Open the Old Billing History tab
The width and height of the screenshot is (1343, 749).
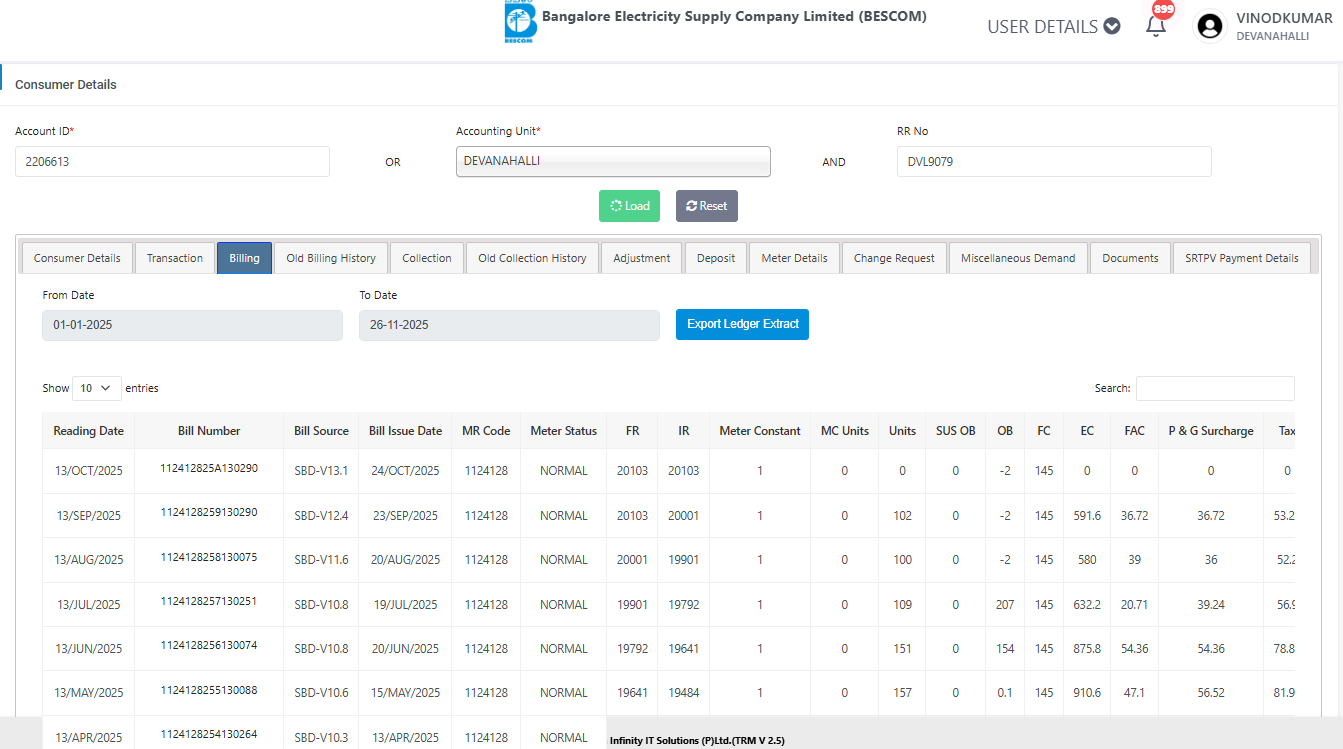[331, 258]
